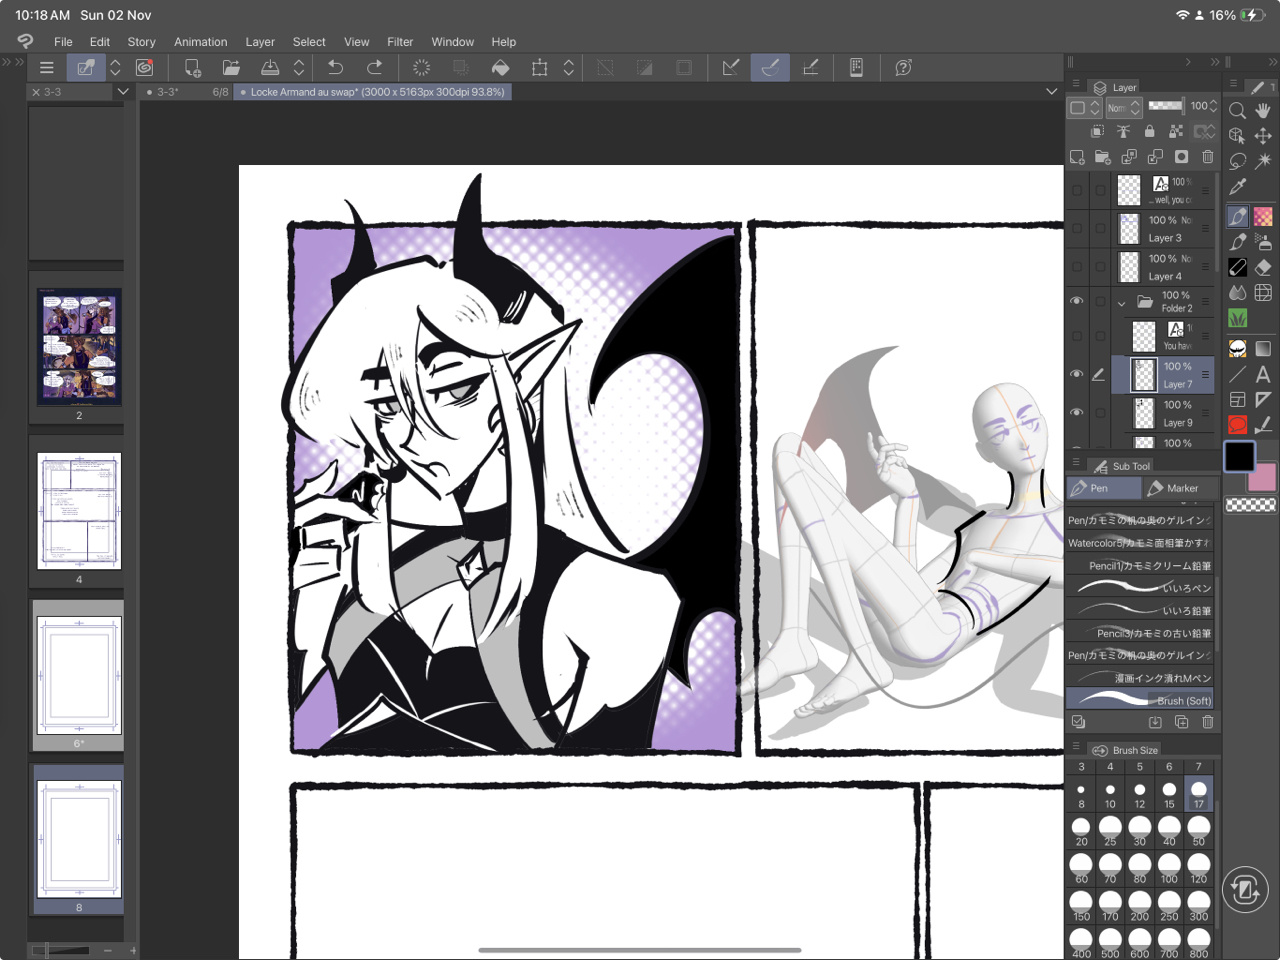
Task: Click the Undo arrow in command bar
Action: 336,67
